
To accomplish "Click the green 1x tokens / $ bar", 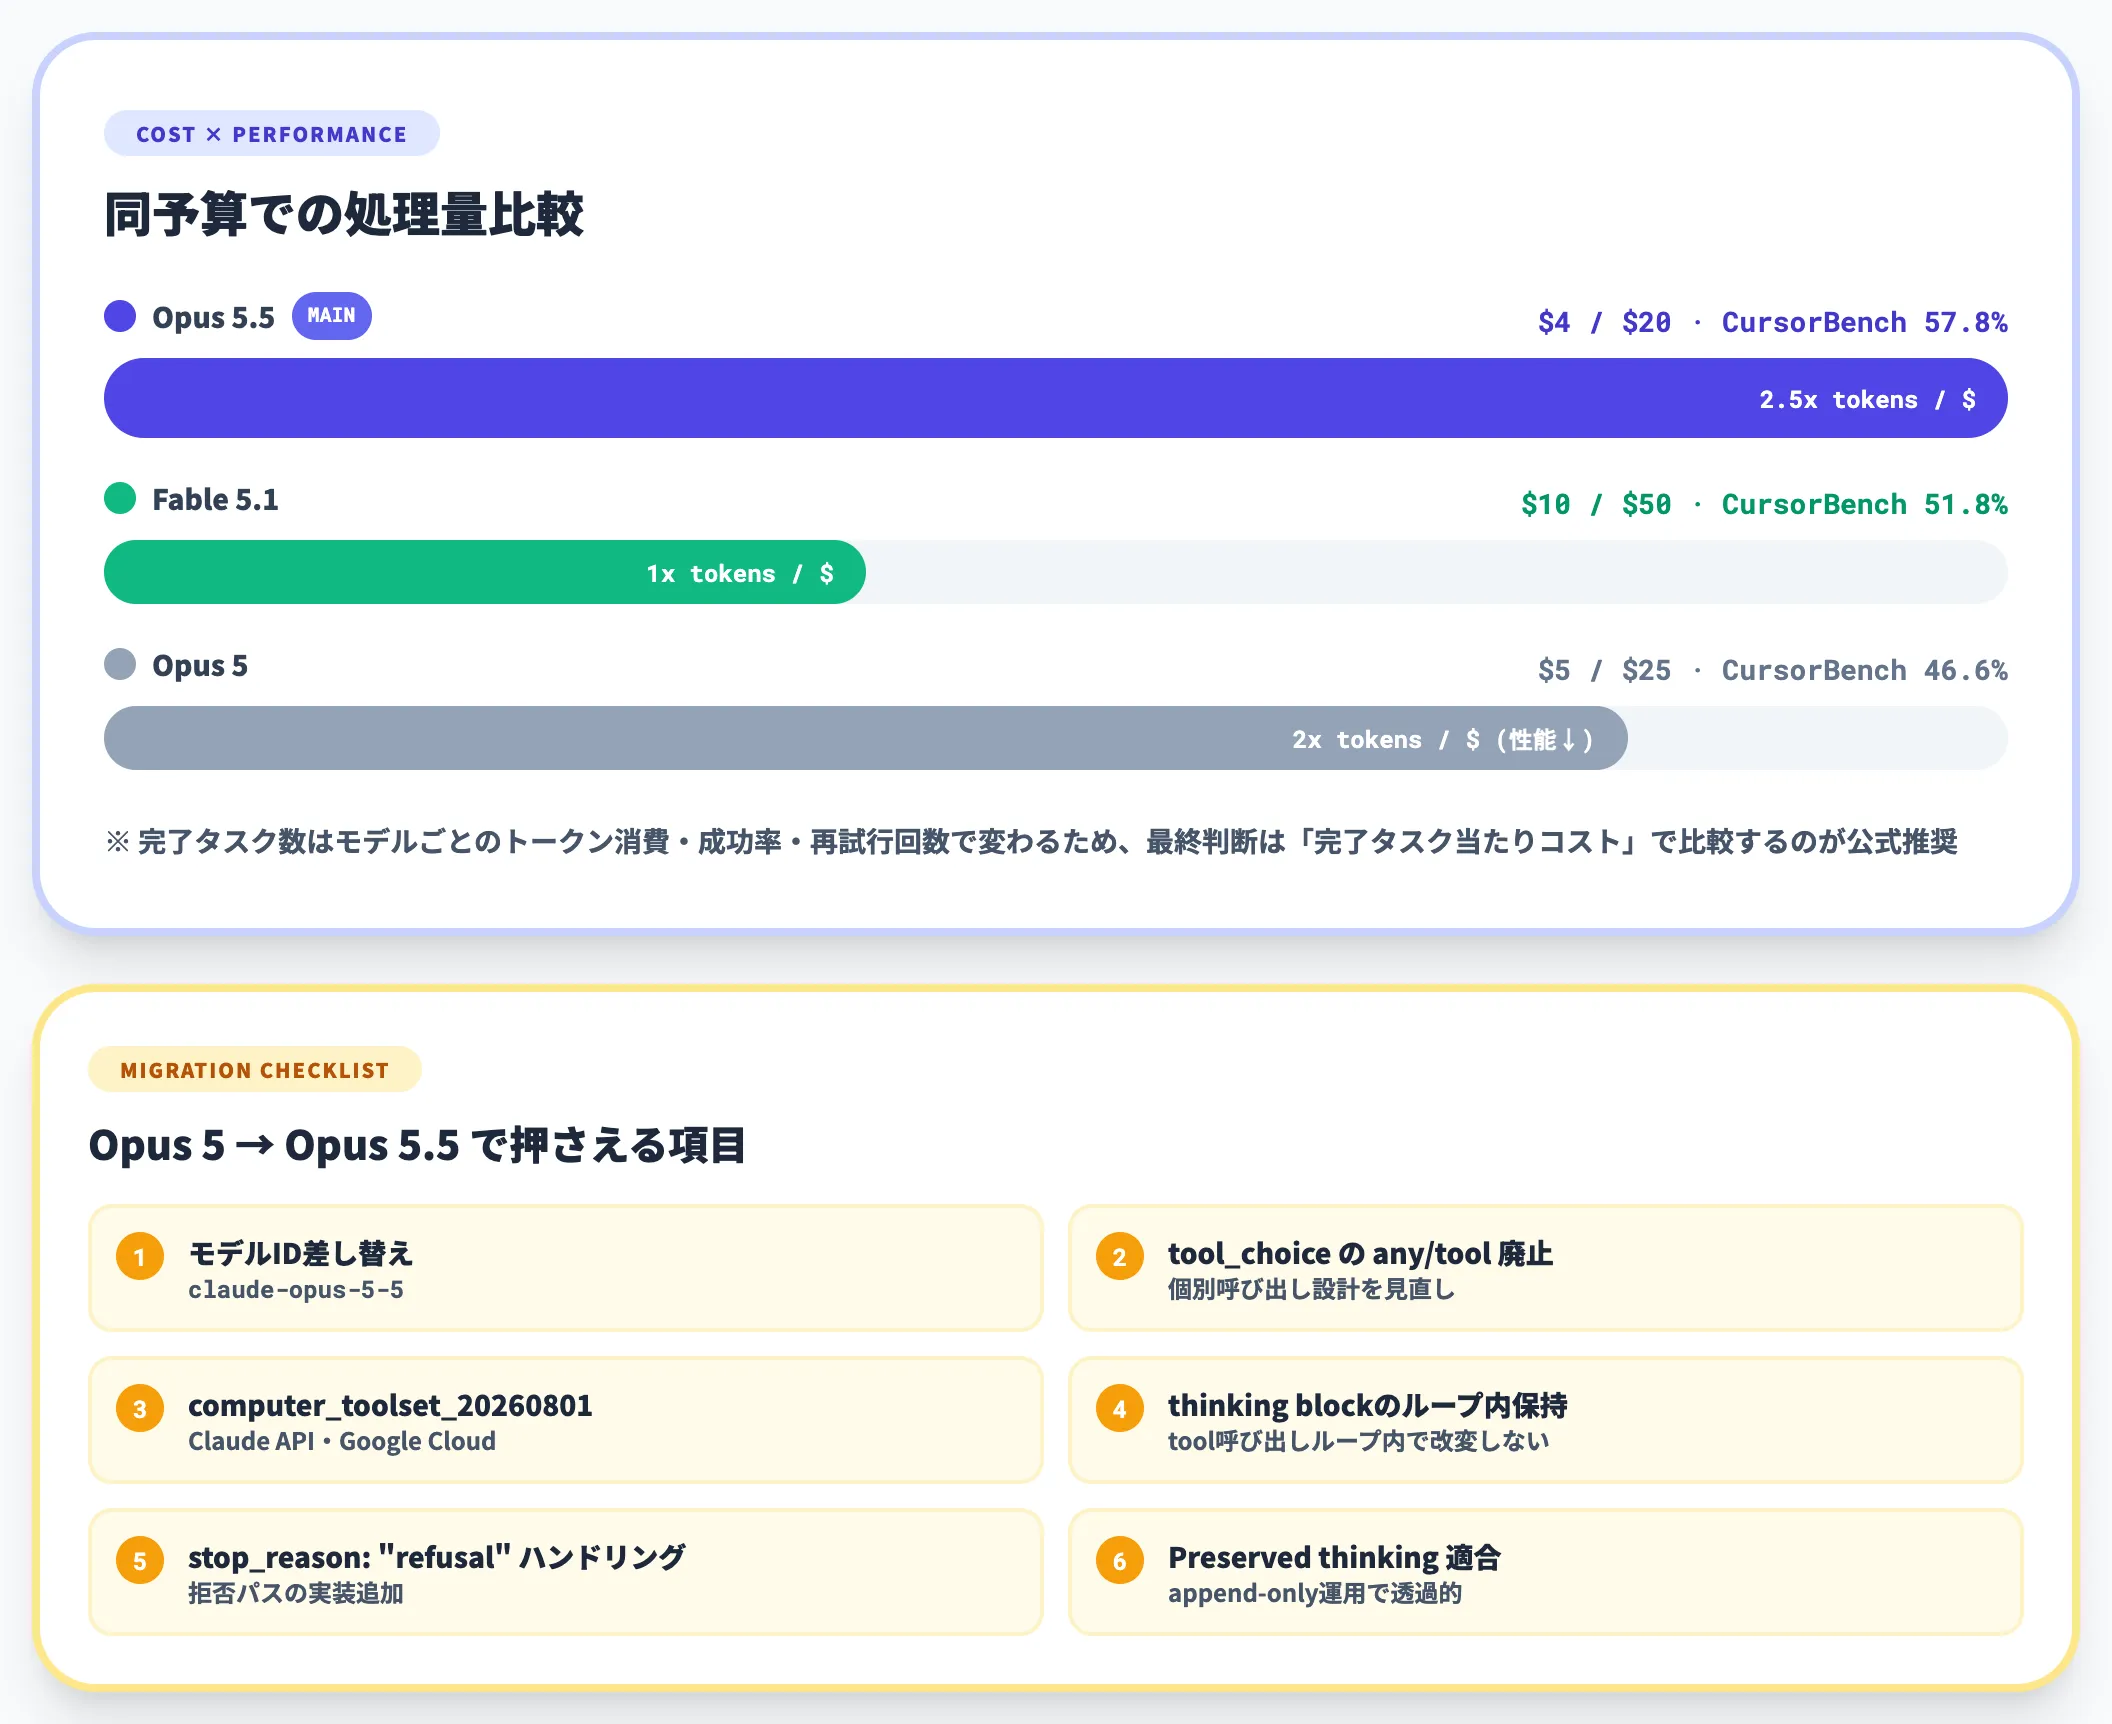I will 485,572.
